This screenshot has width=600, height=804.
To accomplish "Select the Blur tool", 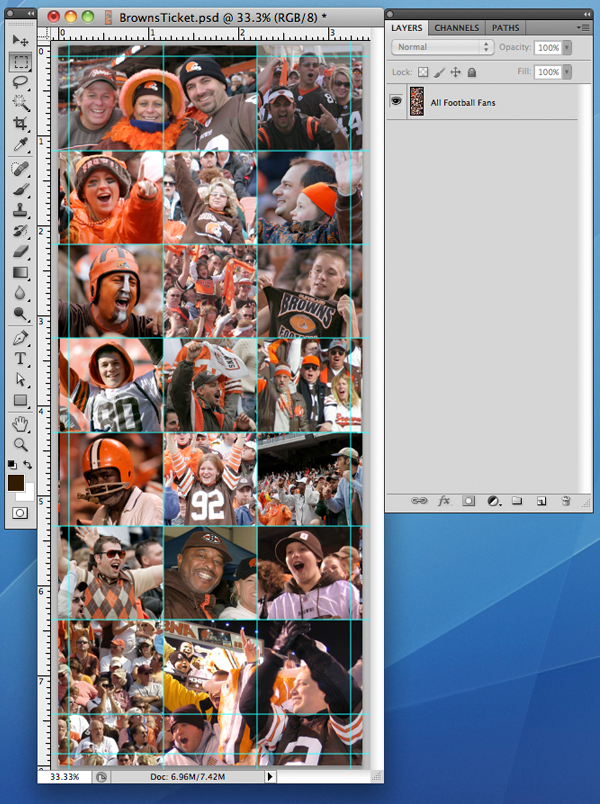I will coord(21,293).
